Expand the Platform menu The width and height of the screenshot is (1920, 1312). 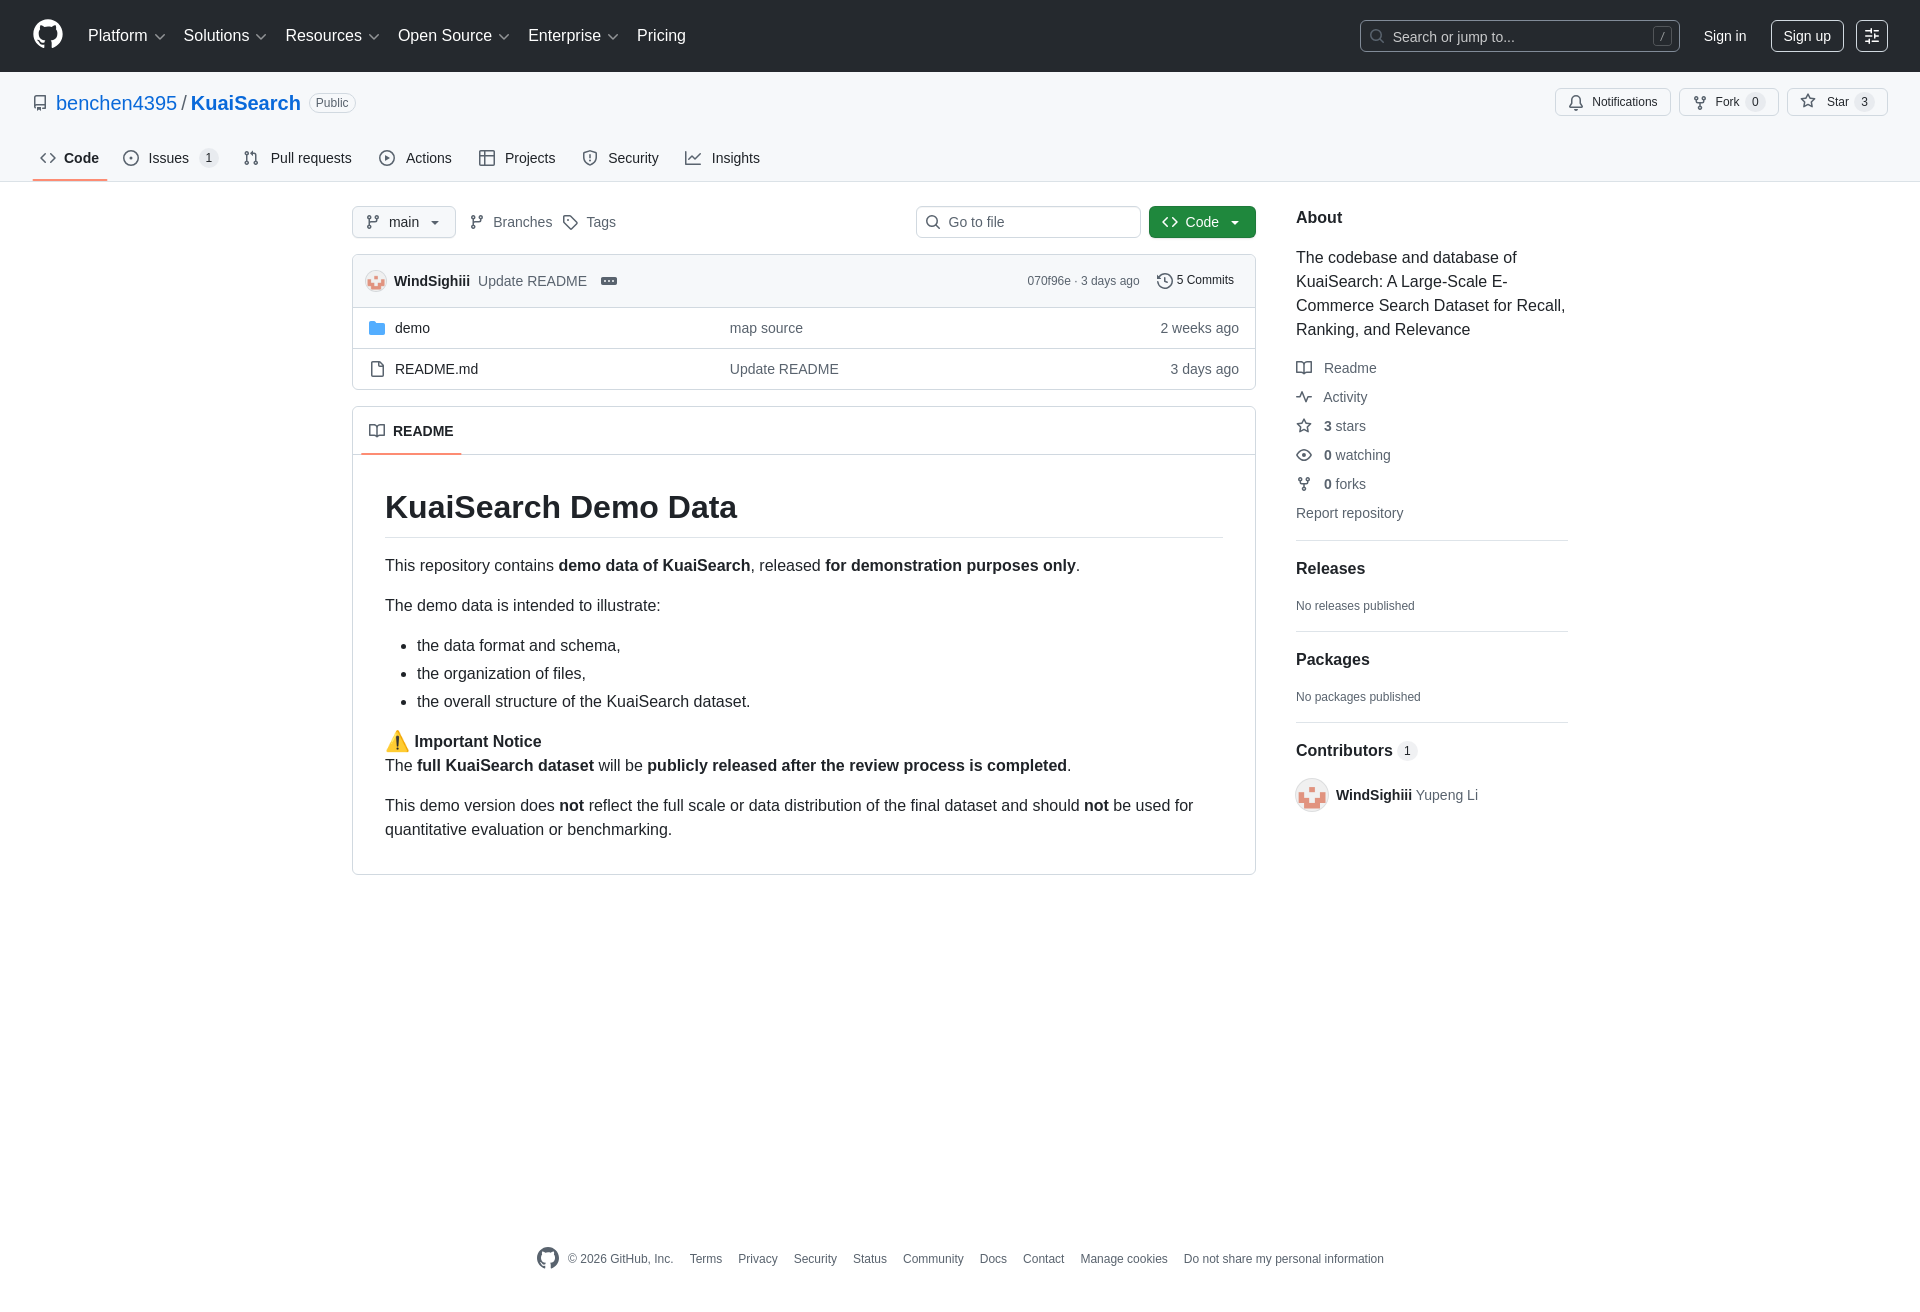pos(127,36)
